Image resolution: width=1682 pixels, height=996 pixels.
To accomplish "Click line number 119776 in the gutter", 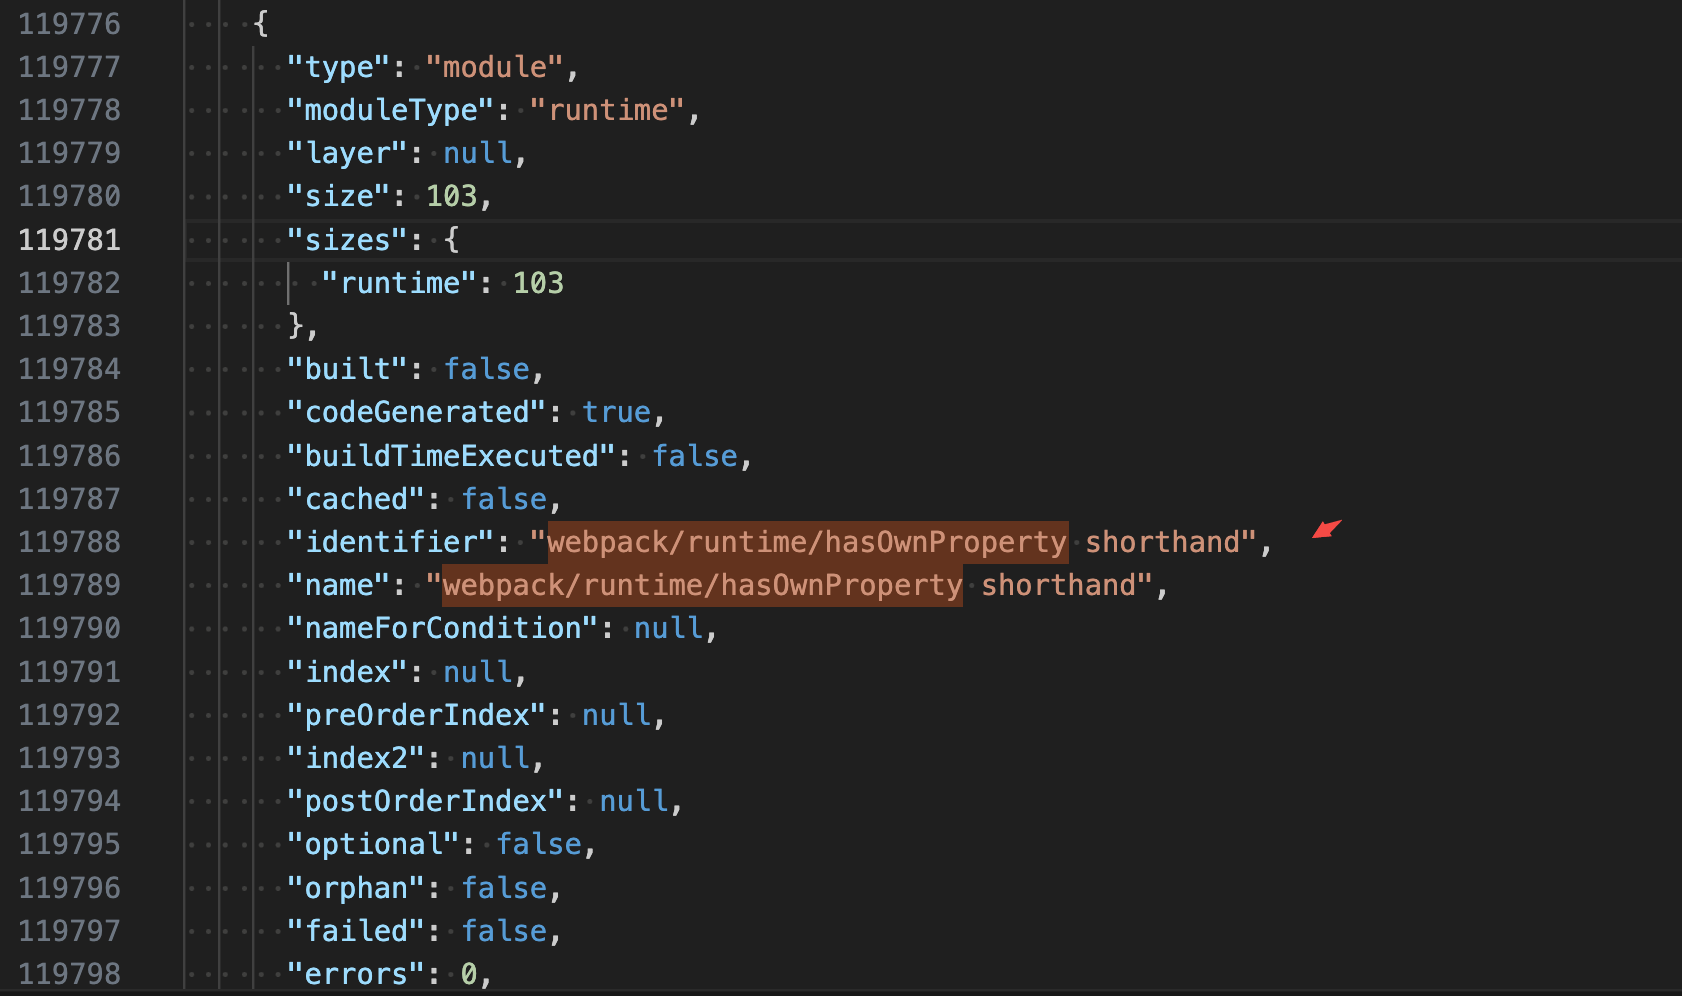I will click(x=69, y=22).
